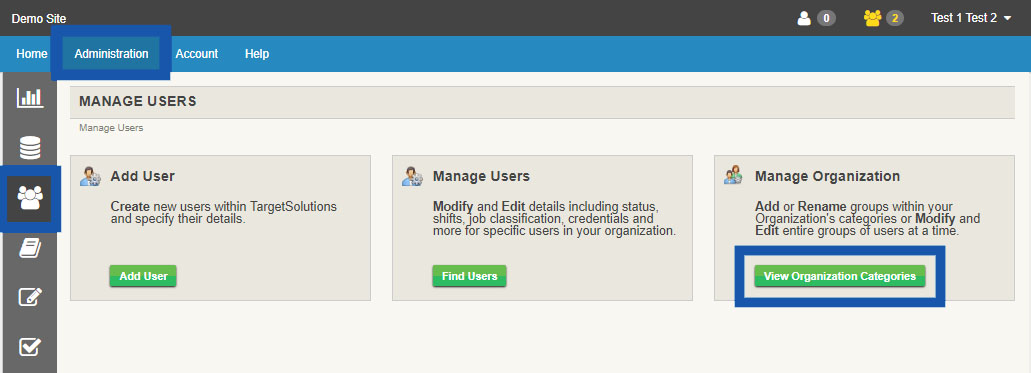Click the Manage Users card heading
Screen dimensions: 1031x373
click(481, 176)
